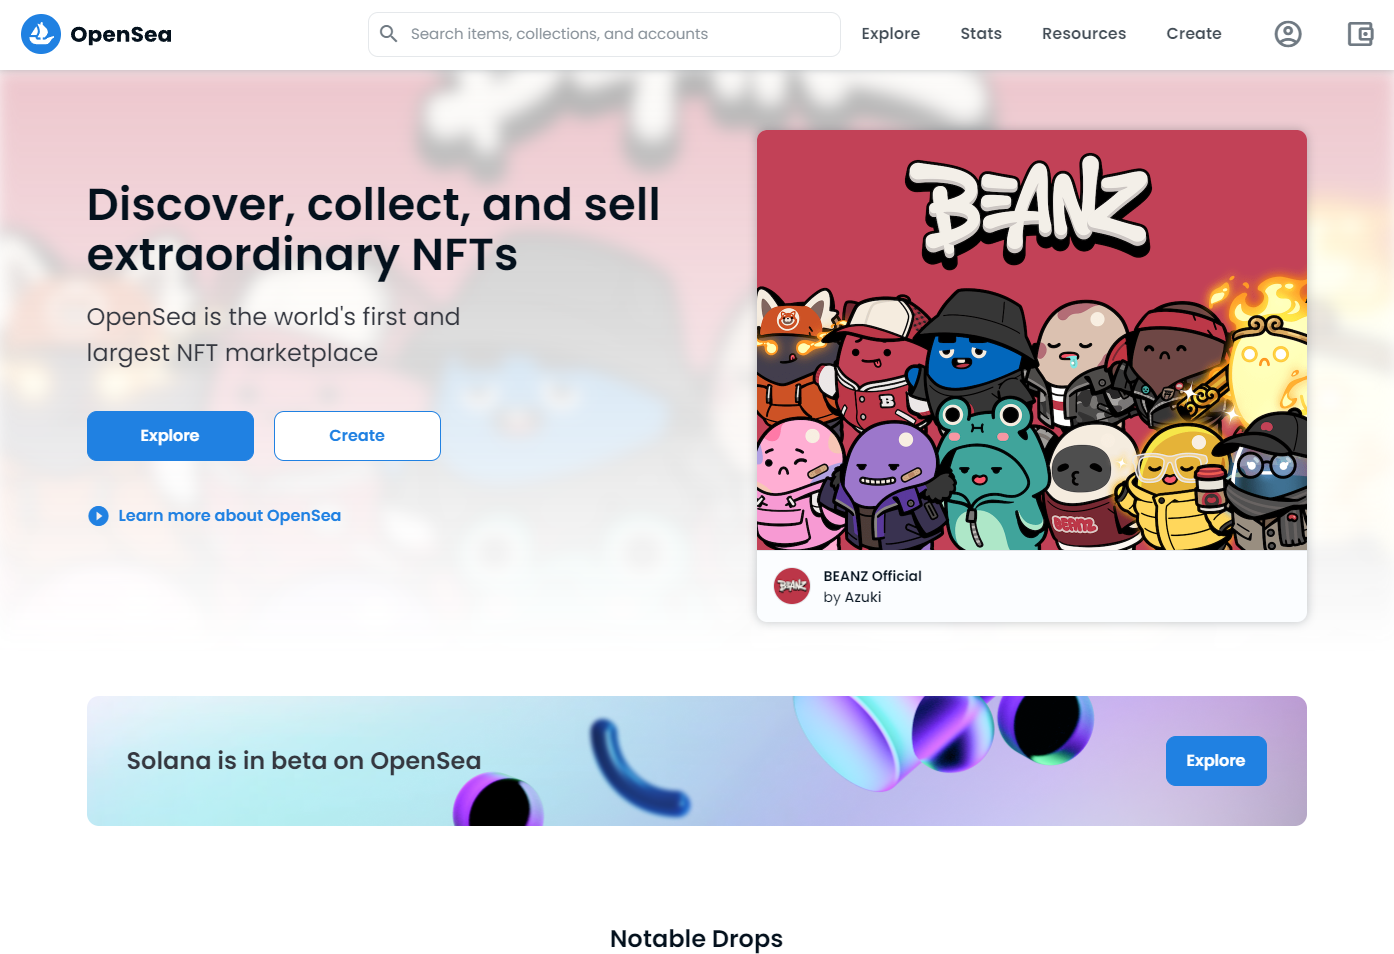Click the blue Explore hero button

pyautogui.click(x=170, y=436)
